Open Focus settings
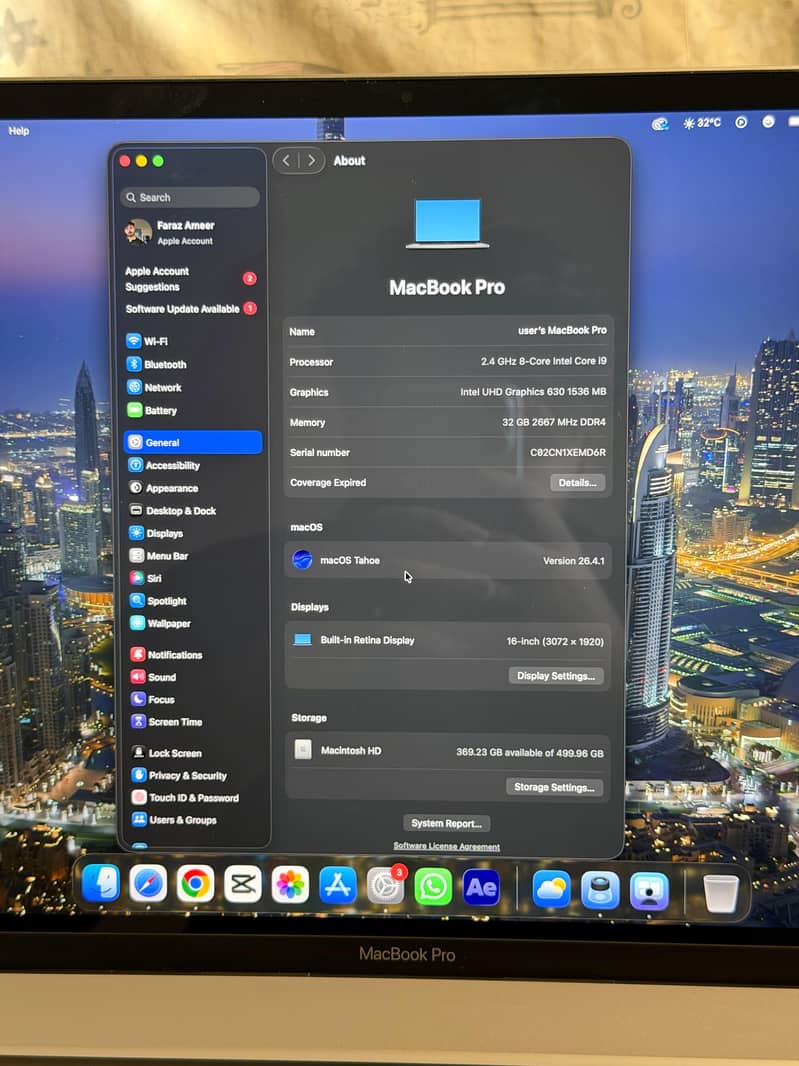 [153, 700]
